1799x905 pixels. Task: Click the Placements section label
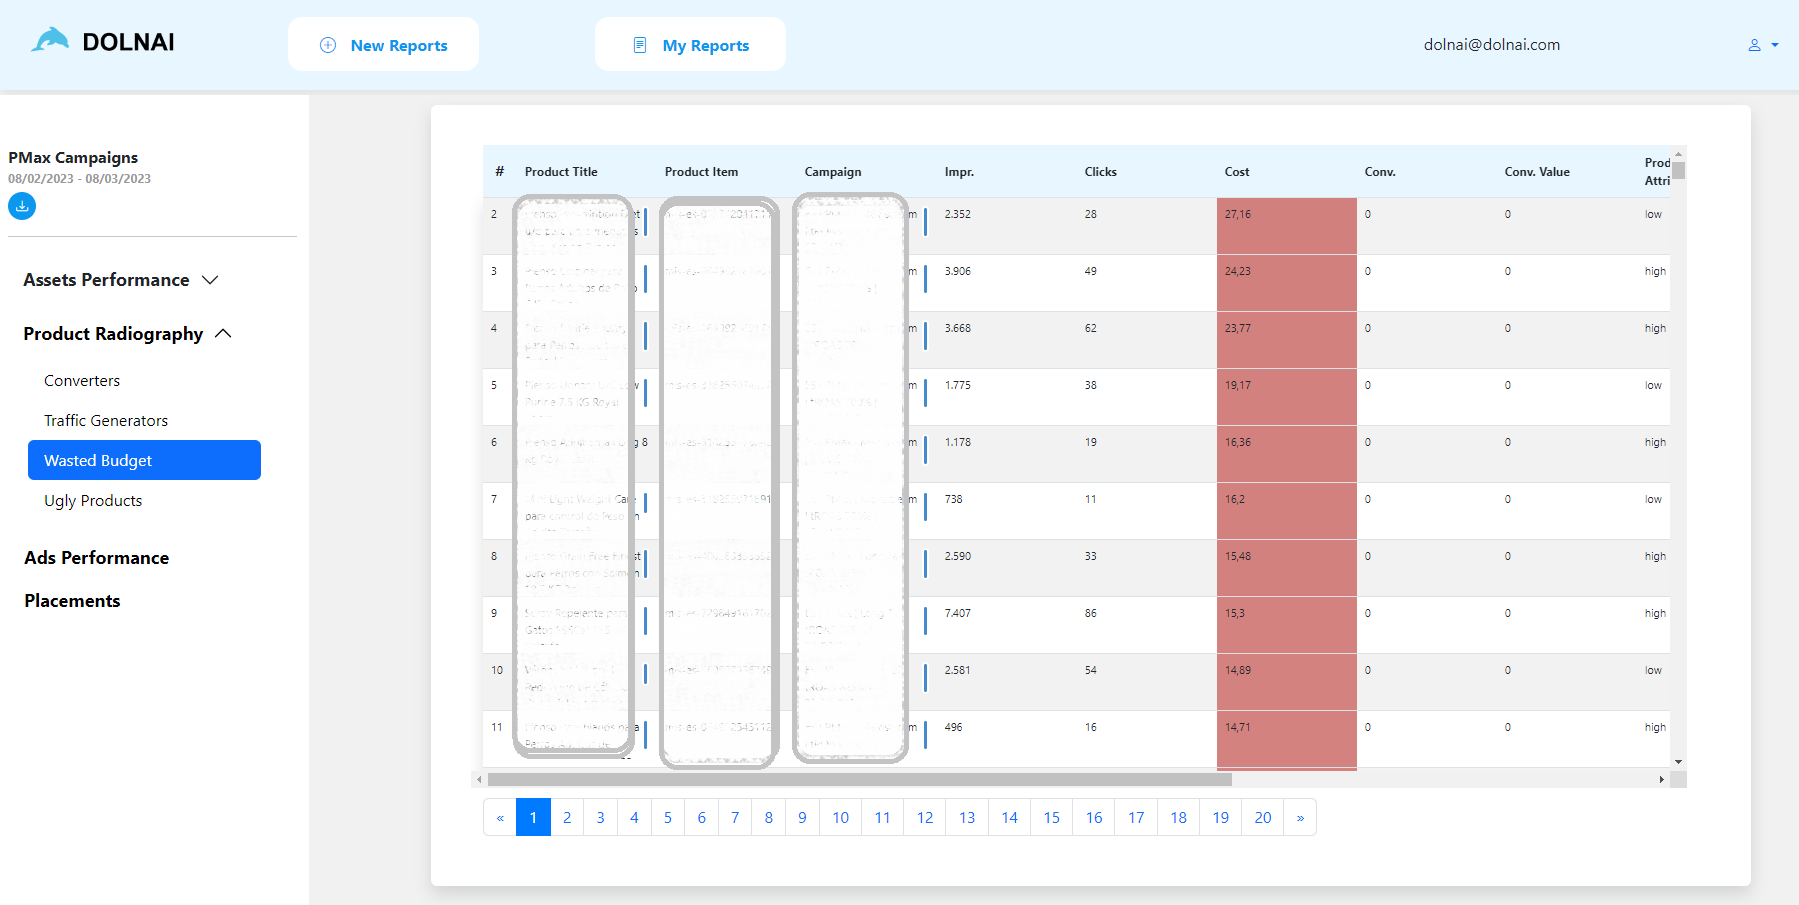tap(72, 600)
